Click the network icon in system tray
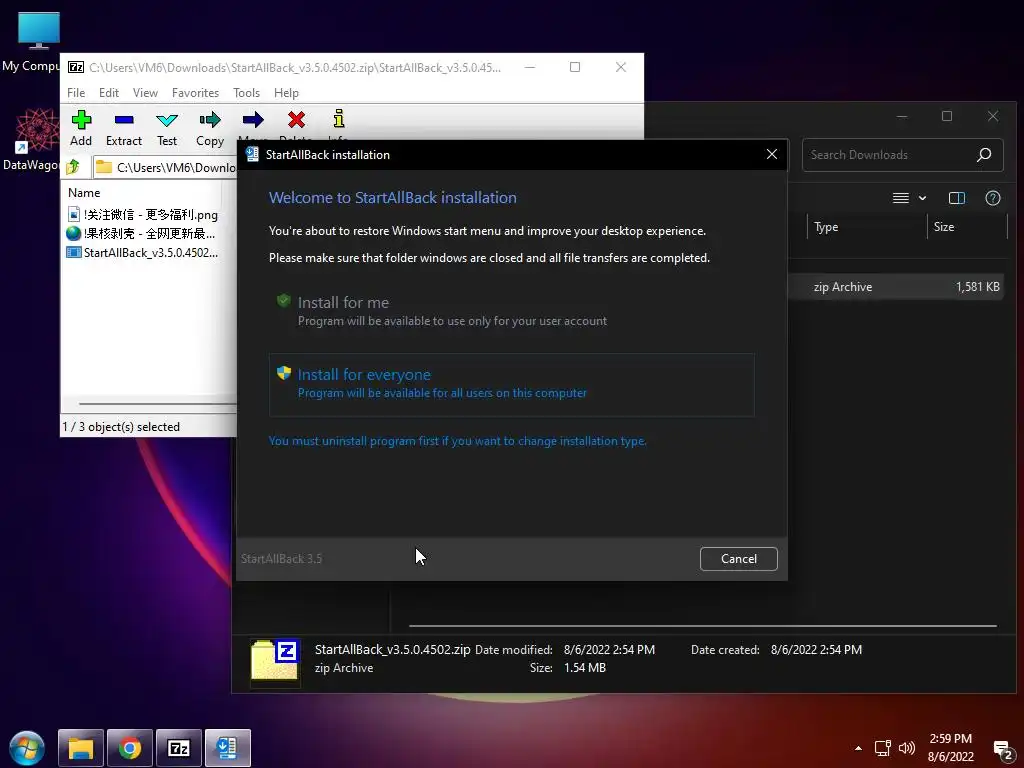 883,748
